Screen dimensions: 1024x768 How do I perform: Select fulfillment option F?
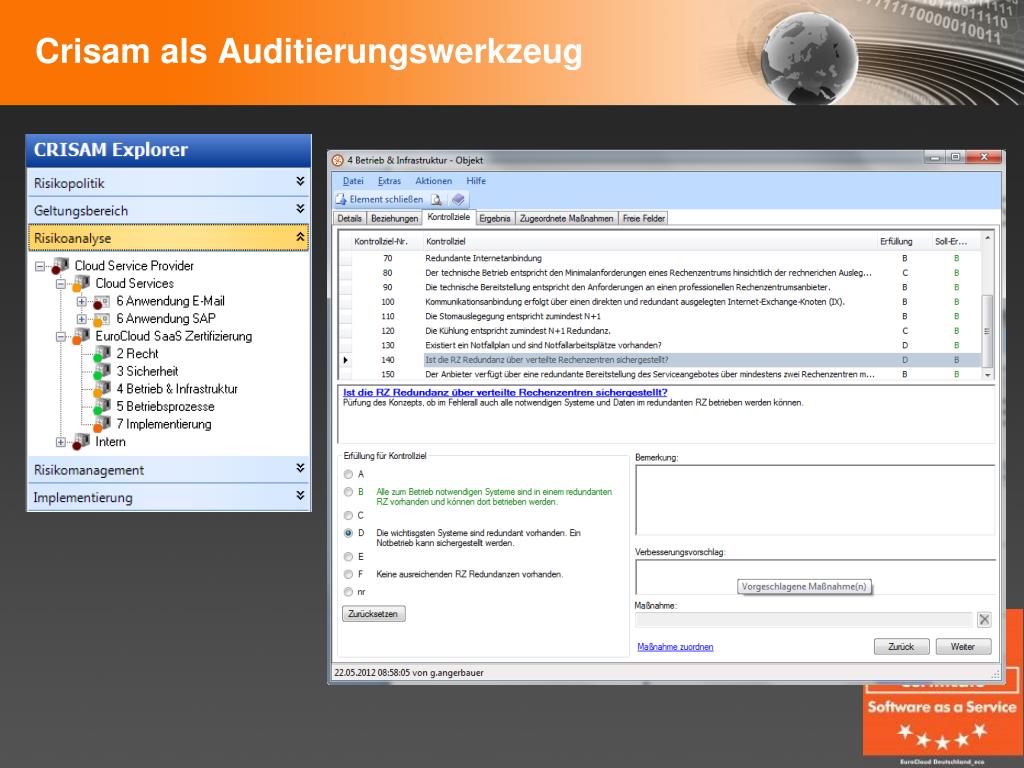click(348, 574)
